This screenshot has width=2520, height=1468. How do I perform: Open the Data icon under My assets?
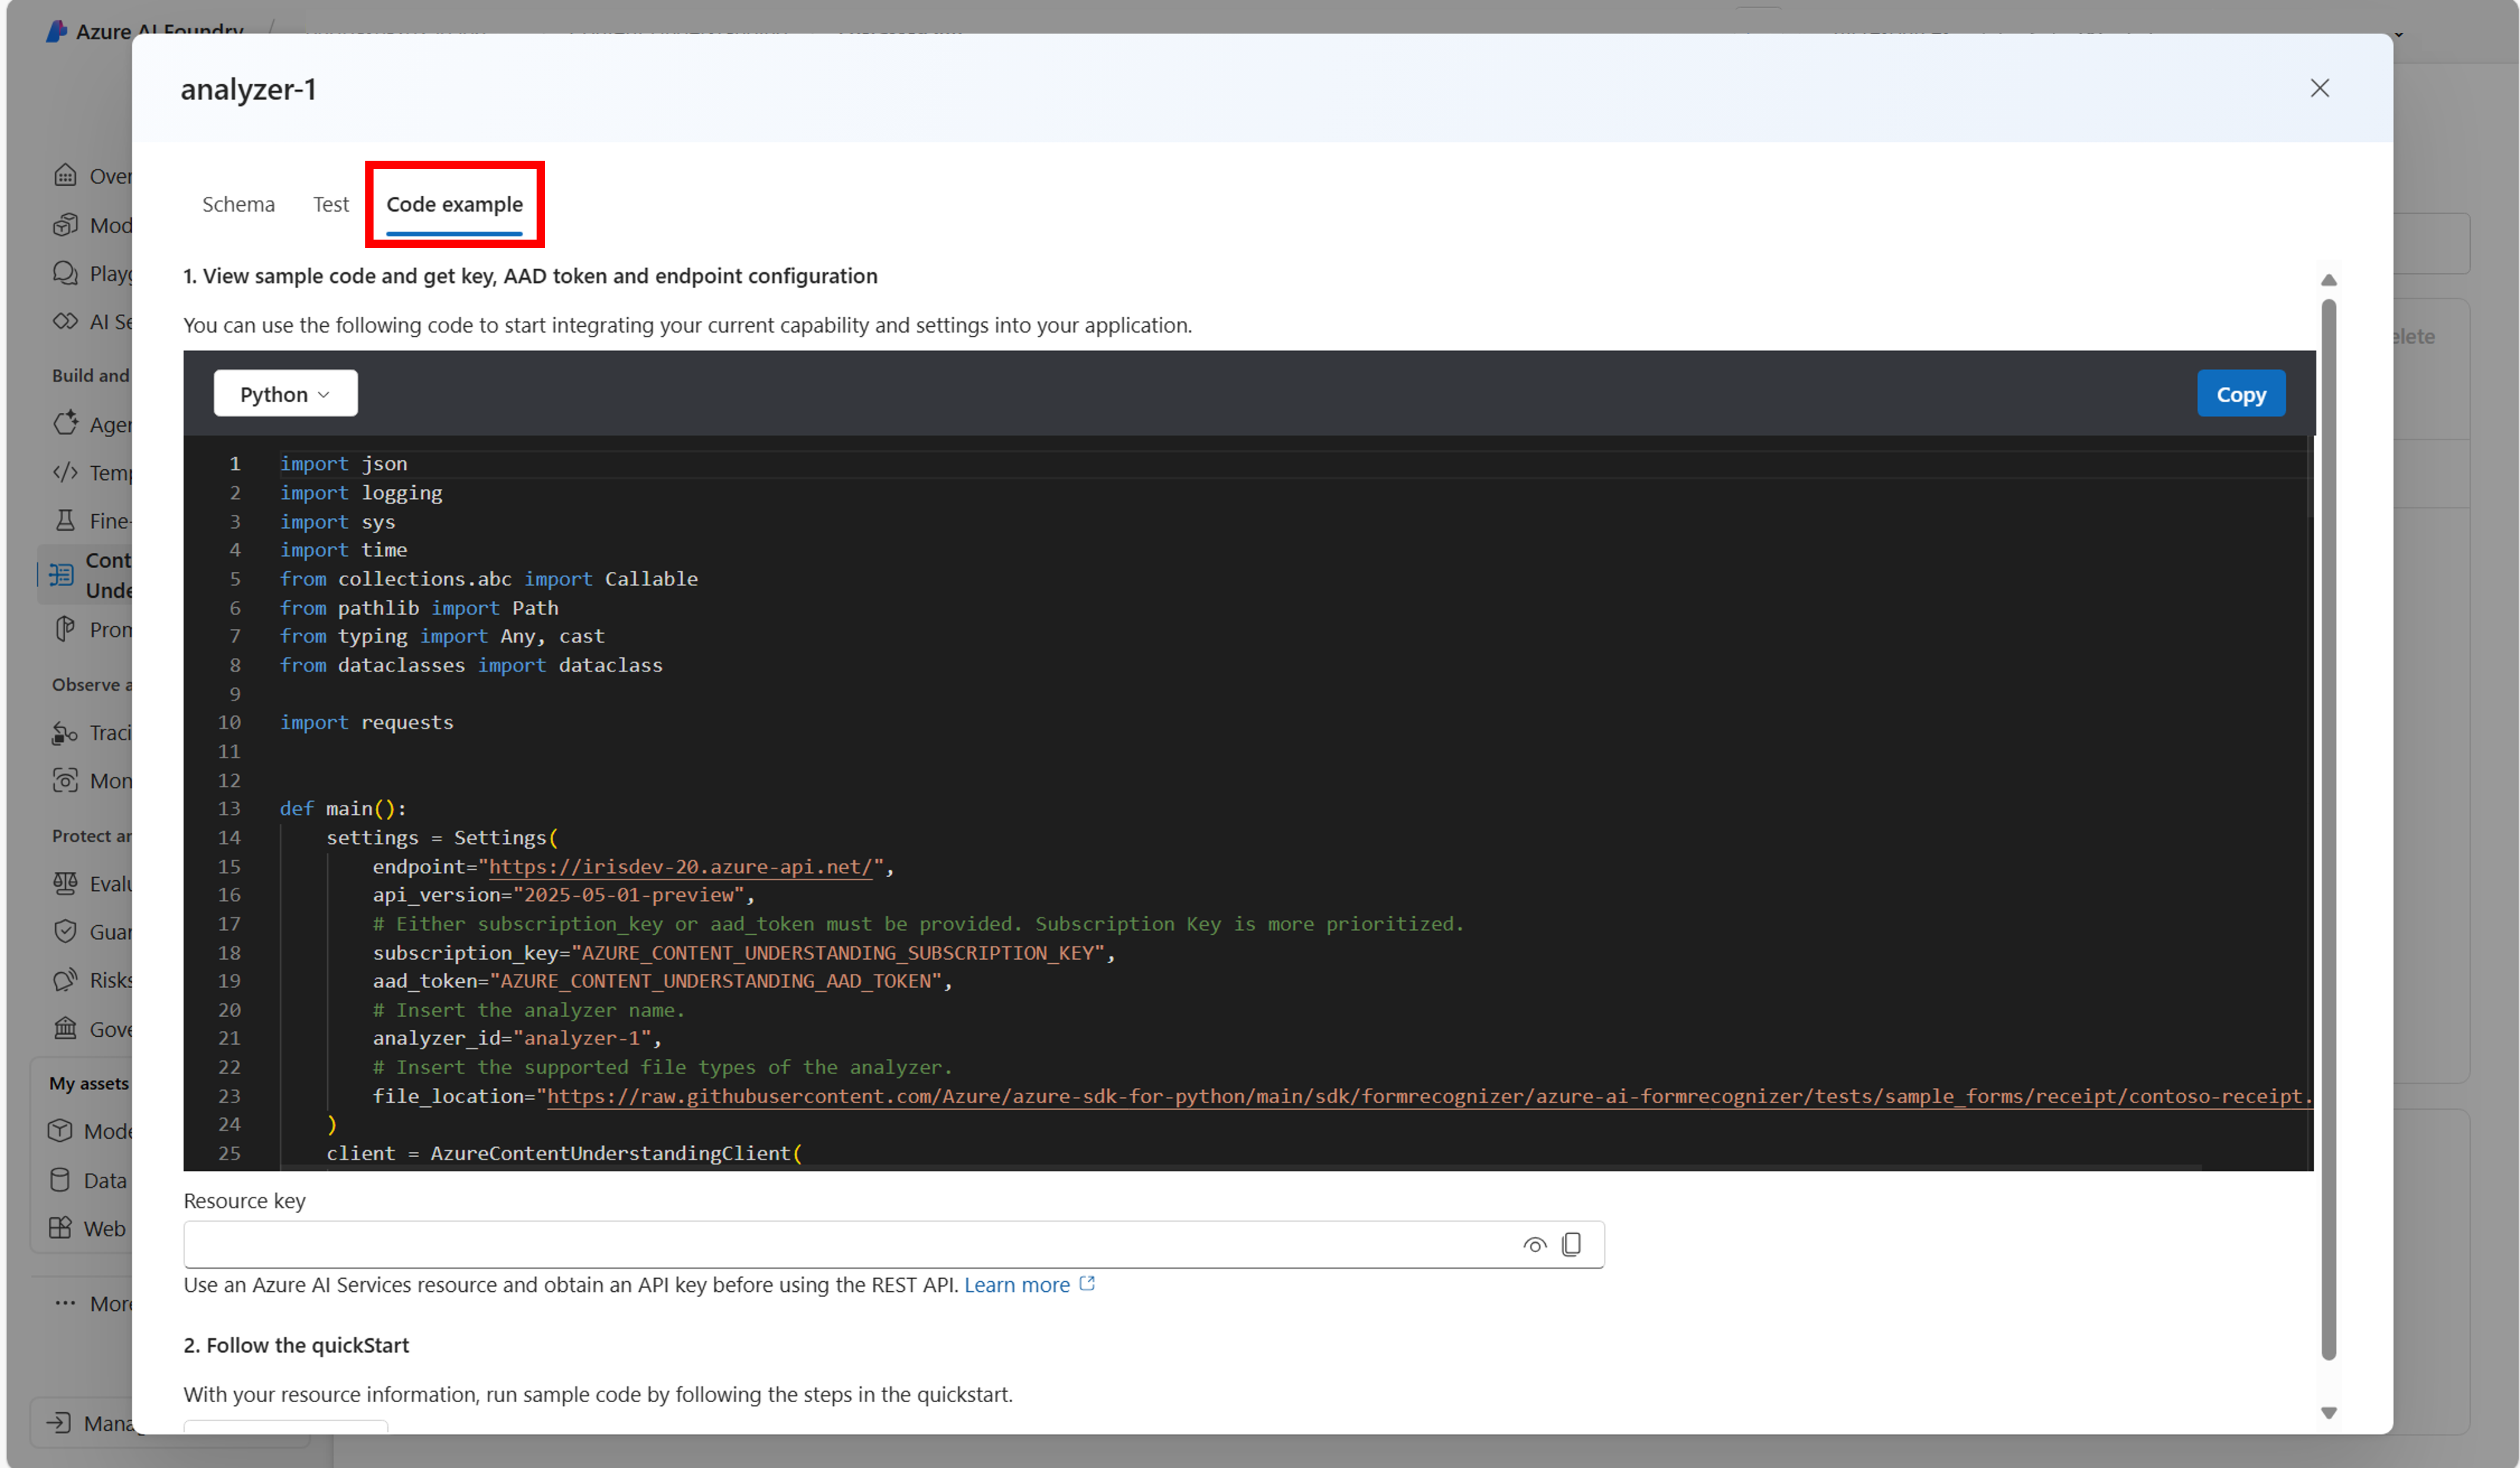coord(60,1180)
